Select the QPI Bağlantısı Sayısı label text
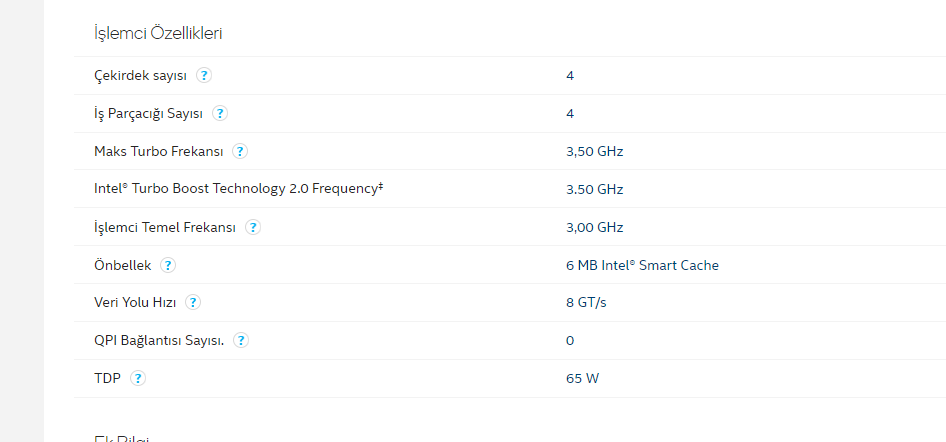Image resolution: width=946 pixels, height=442 pixels. pyautogui.click(x=159, y=340)
